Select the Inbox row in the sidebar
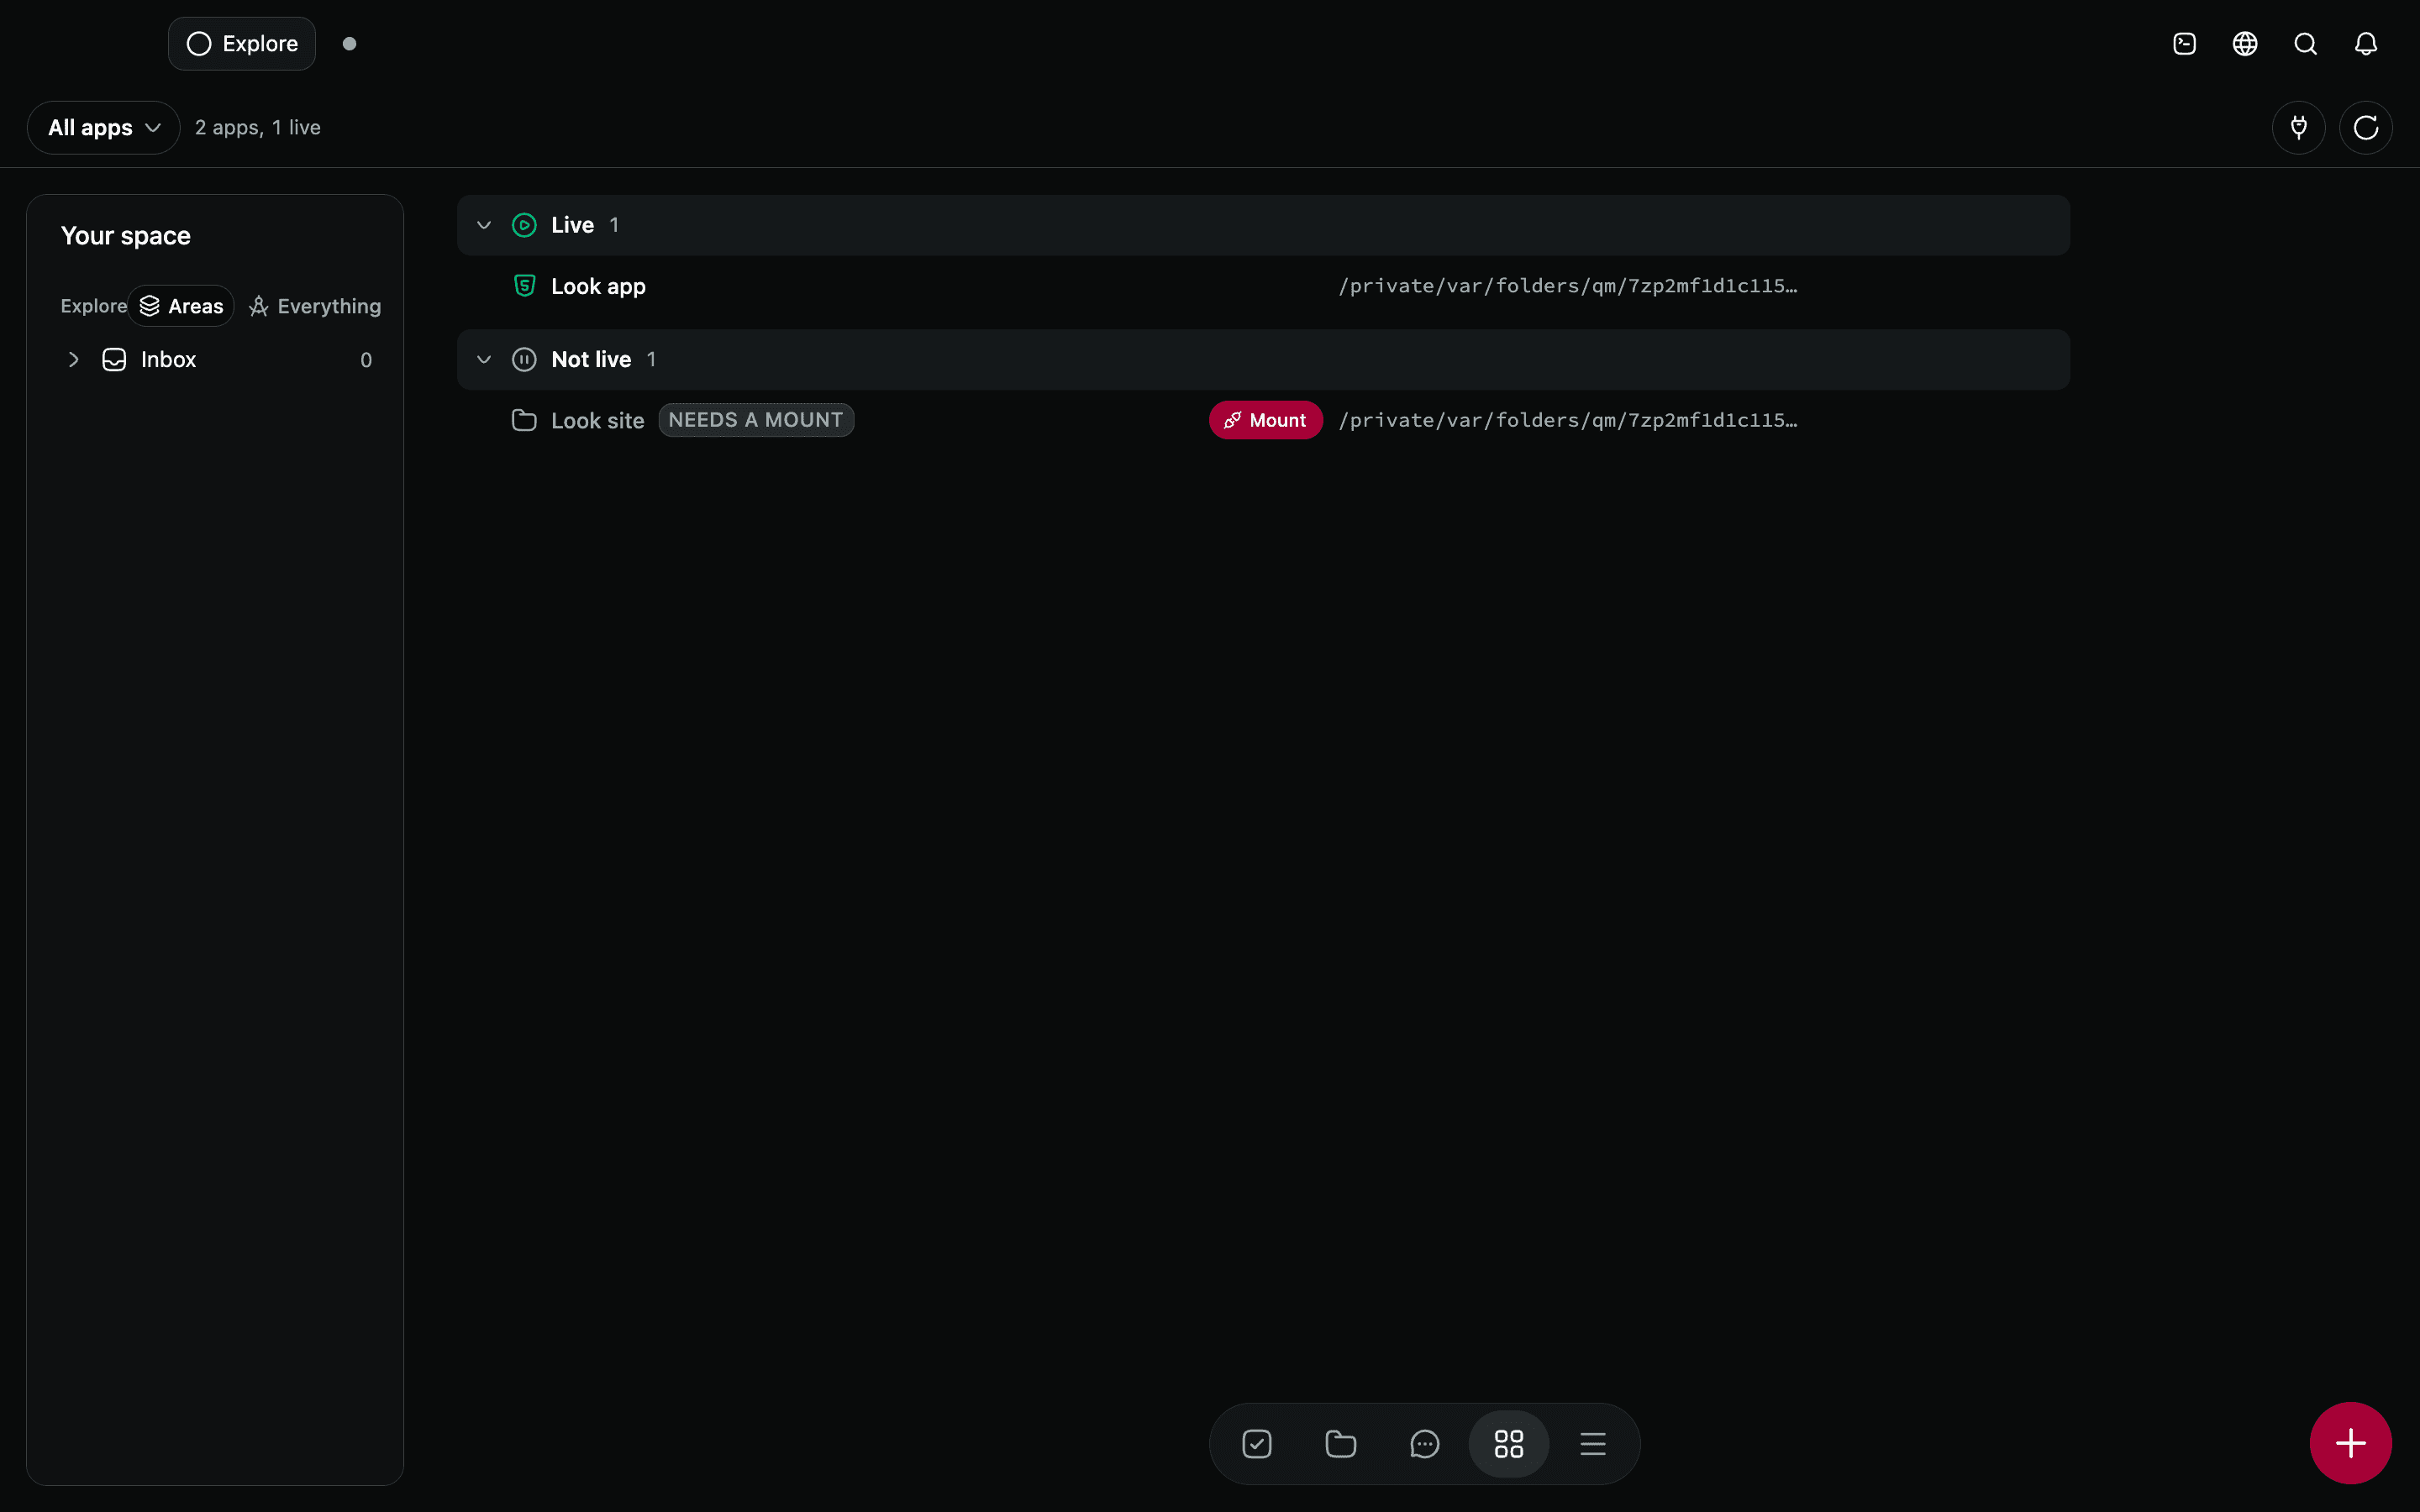2420x1512 pixels. [x=215, y=360]
